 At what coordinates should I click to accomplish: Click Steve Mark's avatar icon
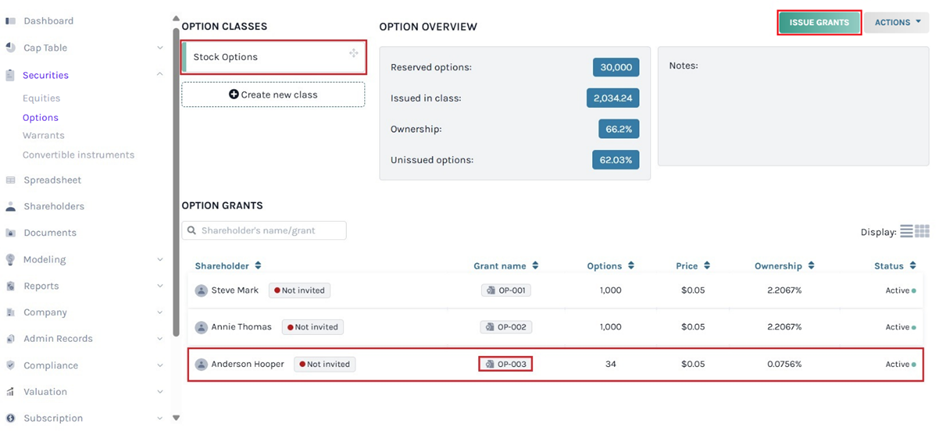click(x=201, y=290)
